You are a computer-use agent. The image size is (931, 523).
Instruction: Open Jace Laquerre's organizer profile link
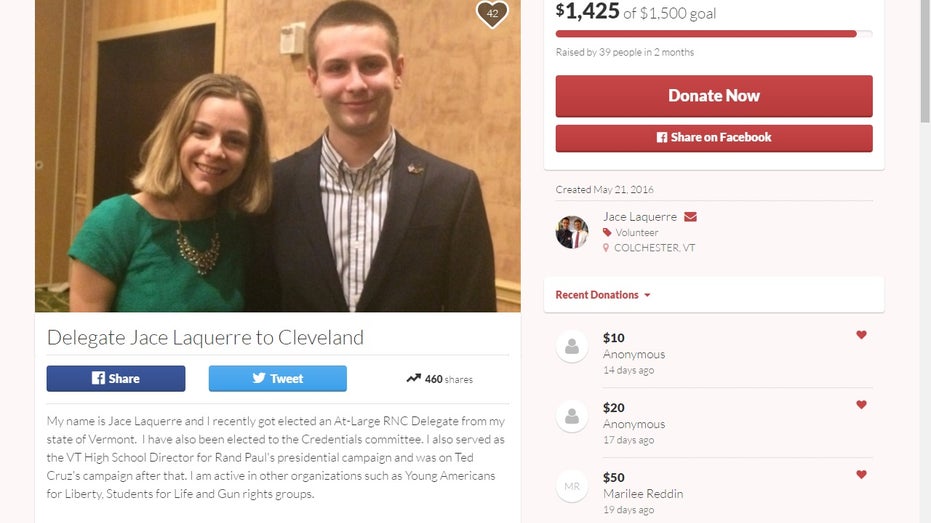tap(639, 217)
